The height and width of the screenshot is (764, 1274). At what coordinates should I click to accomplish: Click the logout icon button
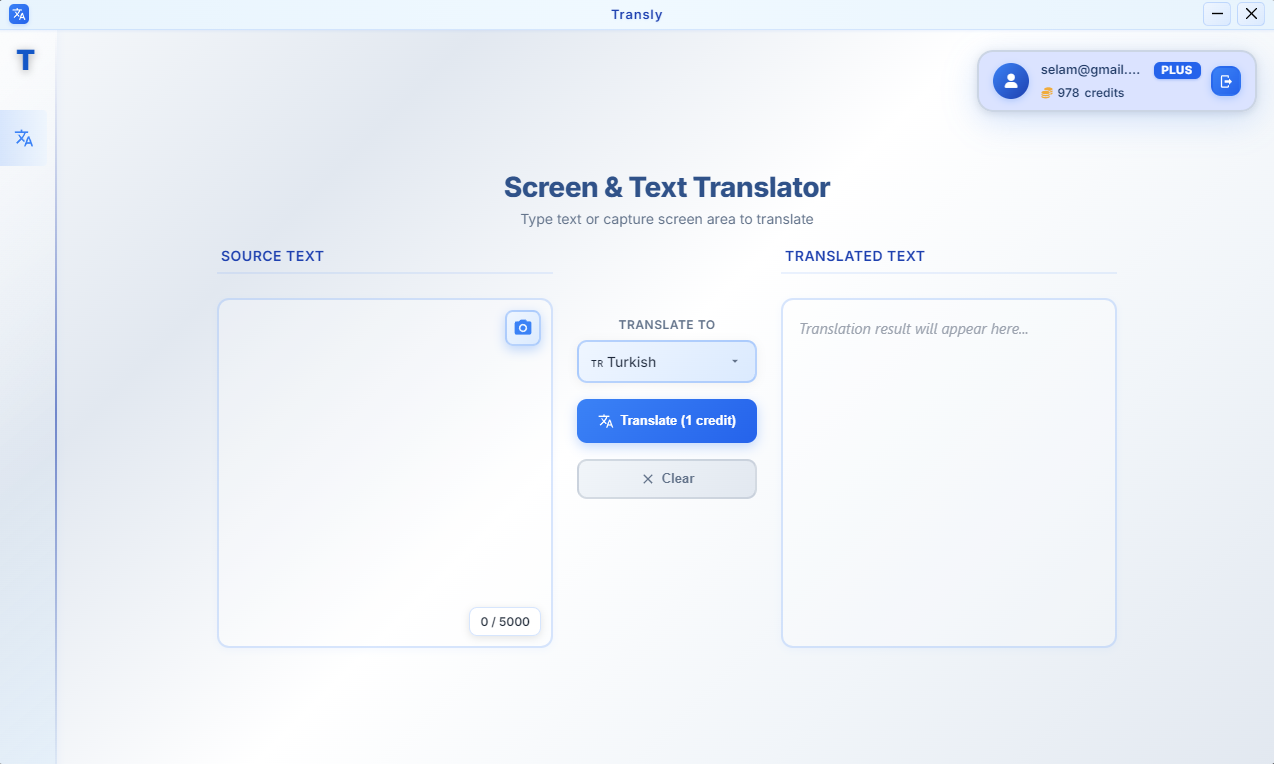pos(1226,81)
